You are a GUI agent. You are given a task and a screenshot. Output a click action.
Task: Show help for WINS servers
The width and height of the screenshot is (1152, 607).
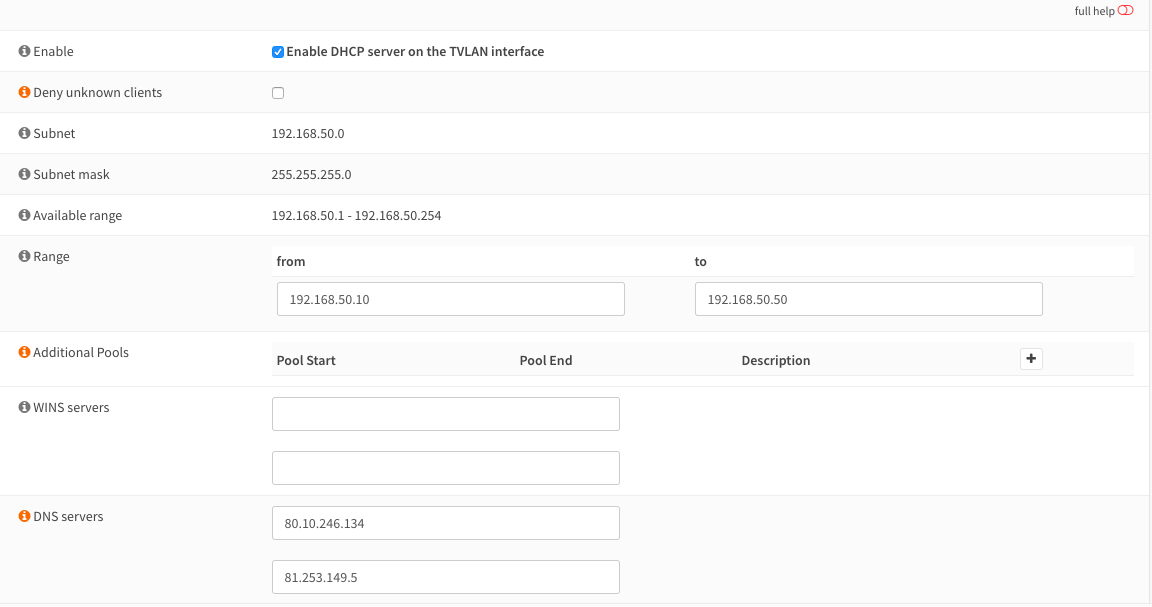[24, 407]
